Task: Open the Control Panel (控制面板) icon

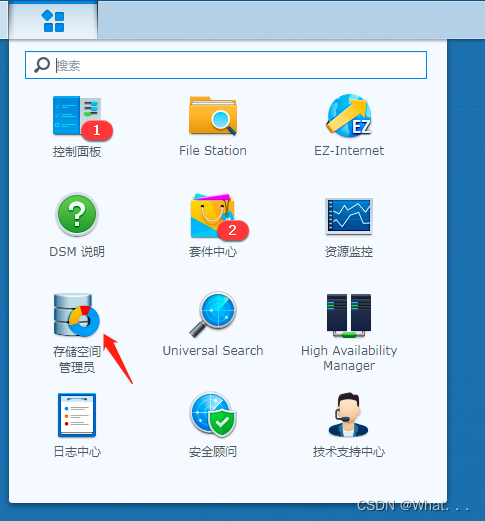Action: tap(77, 115)
